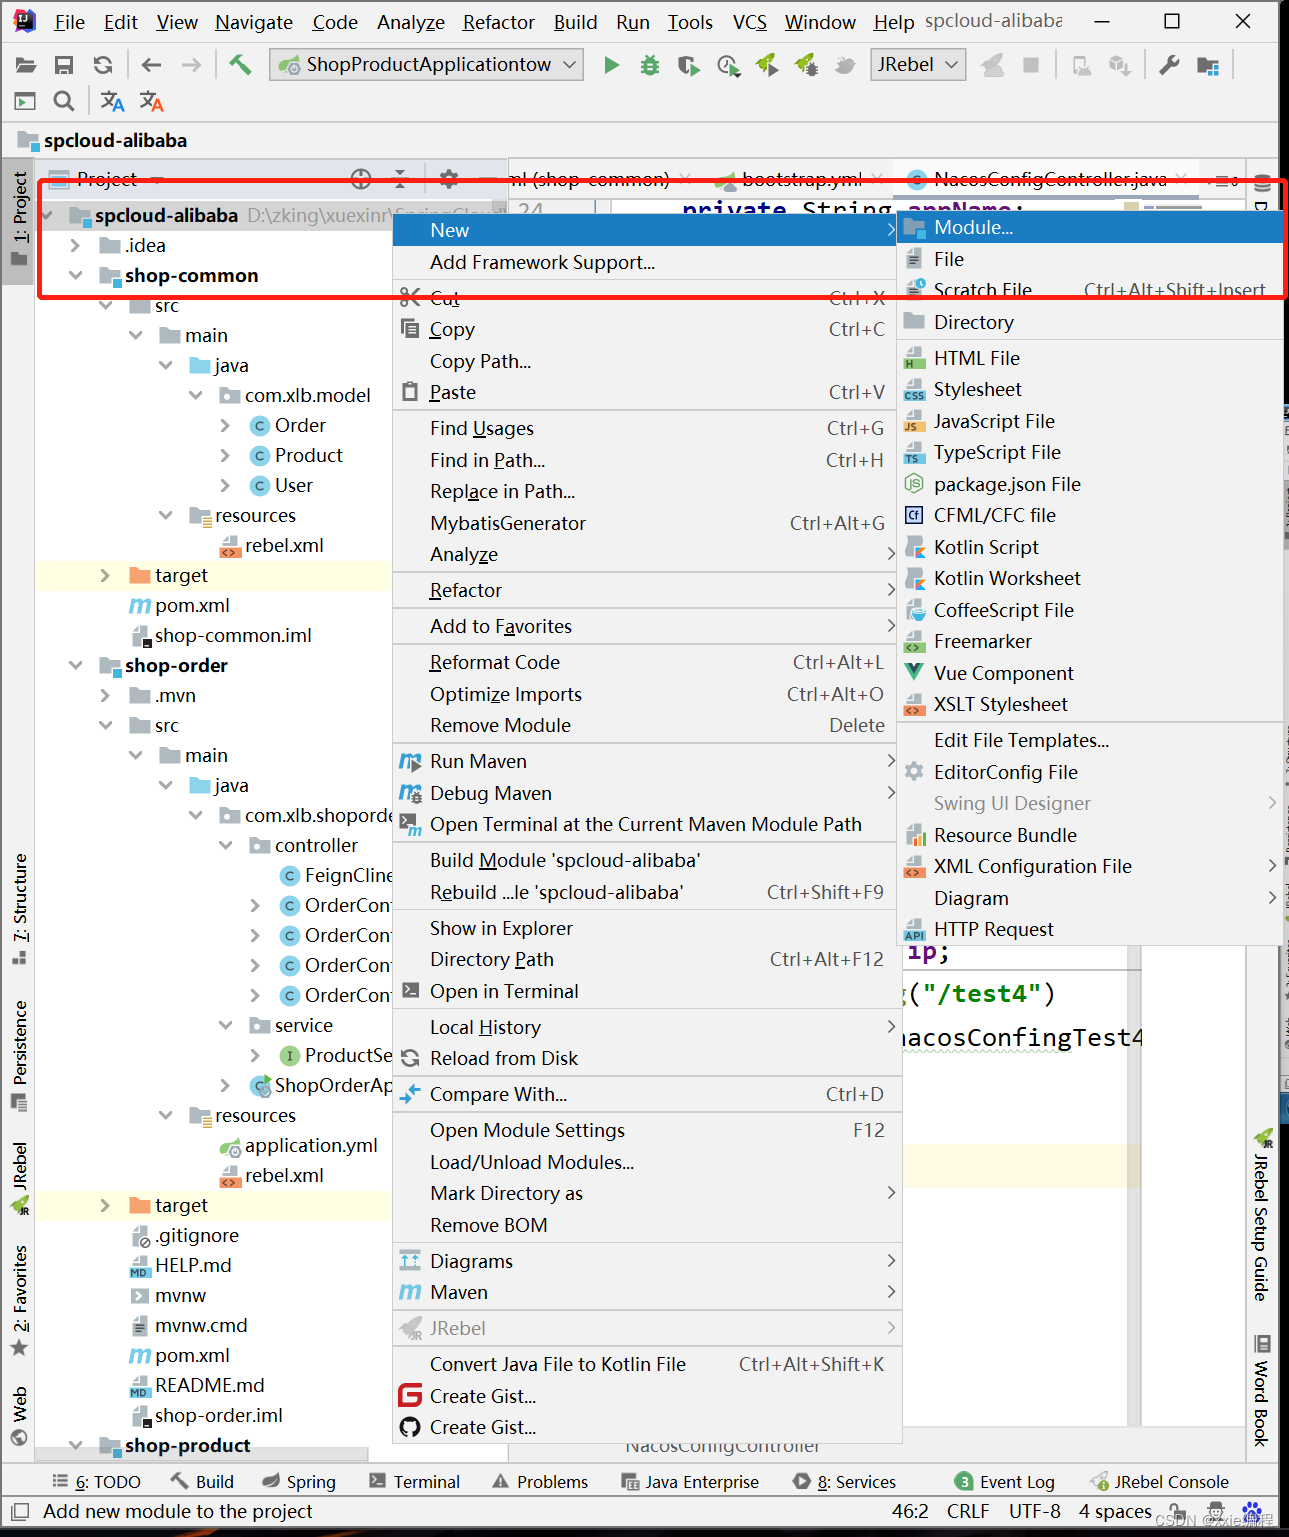Toggle the Word Book side panel

pos(1262,1390)
